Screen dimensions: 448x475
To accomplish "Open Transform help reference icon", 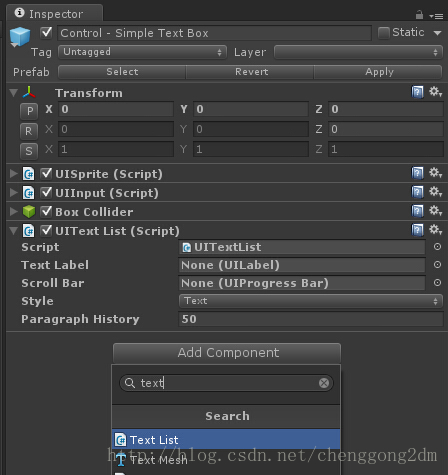I will click(417, 92).
